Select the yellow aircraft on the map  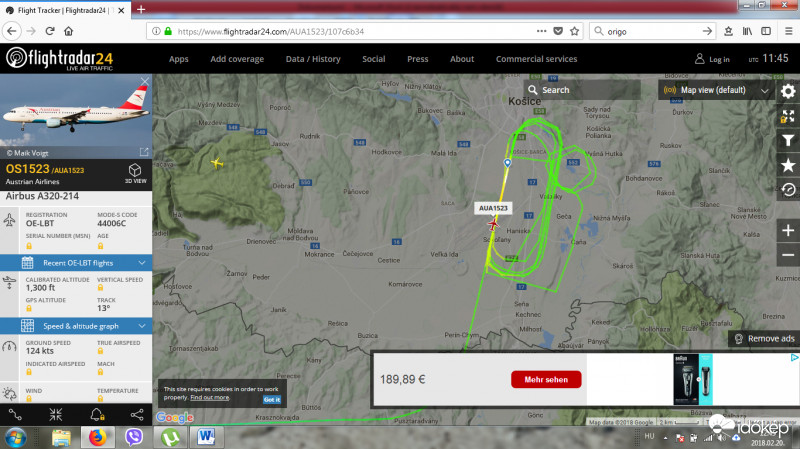217,163
